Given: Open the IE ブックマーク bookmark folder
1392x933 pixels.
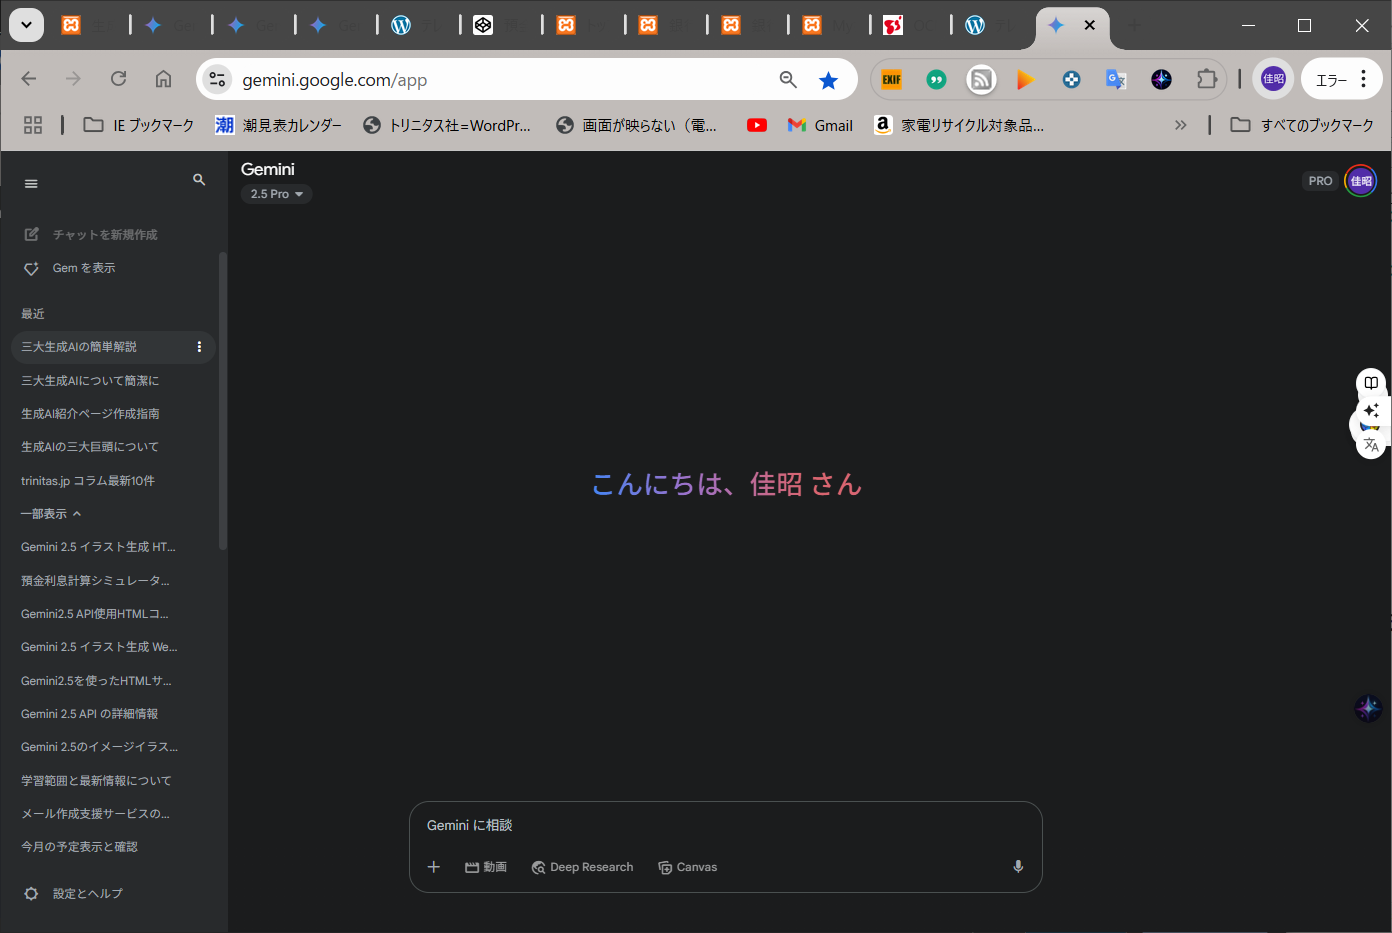Looking at the screenshot, I should click(x=139, y=125).
